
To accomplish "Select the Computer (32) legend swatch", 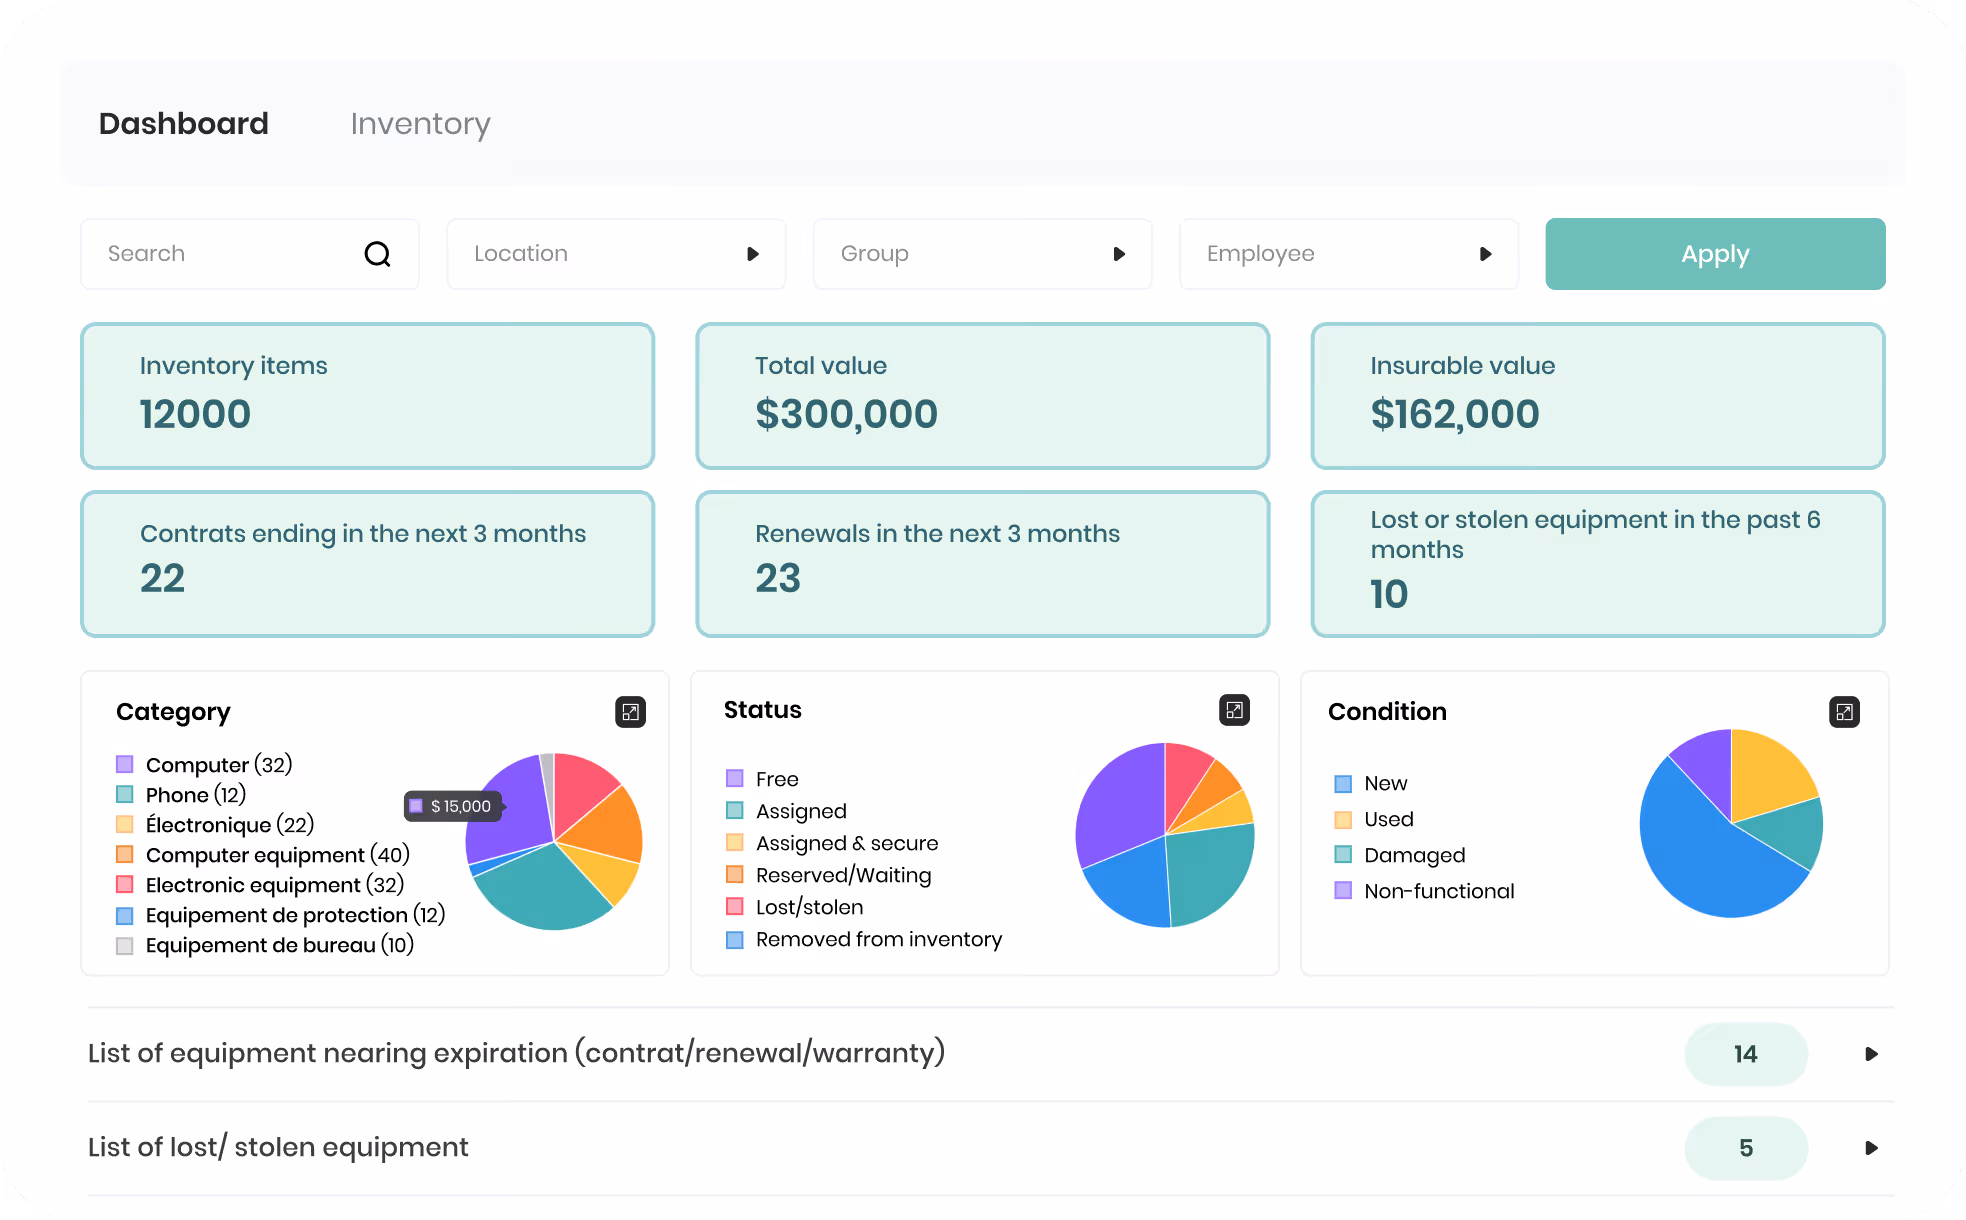I will (125, 765).
